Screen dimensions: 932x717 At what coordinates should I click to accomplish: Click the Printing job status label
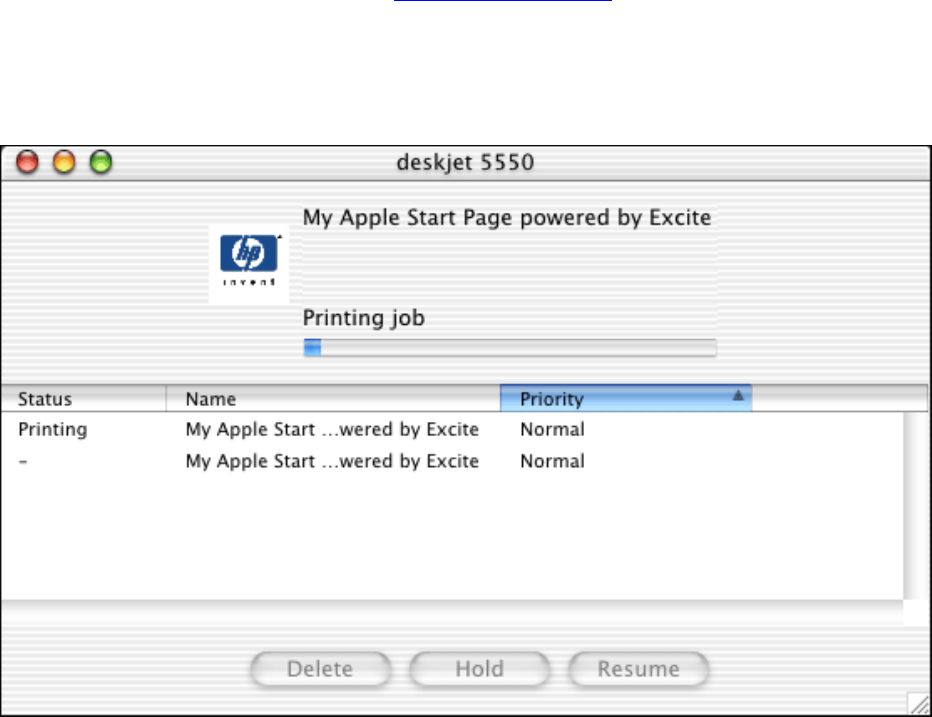(364, 318)
